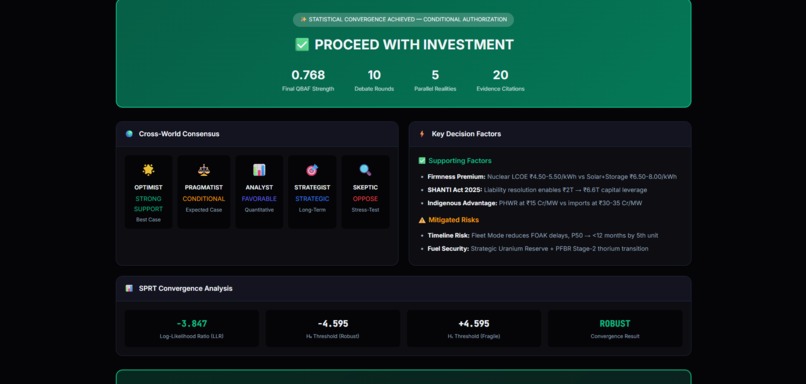The image size is (806, 384).
Task: Click the Strategist target icon
Action: coord(312,170)
